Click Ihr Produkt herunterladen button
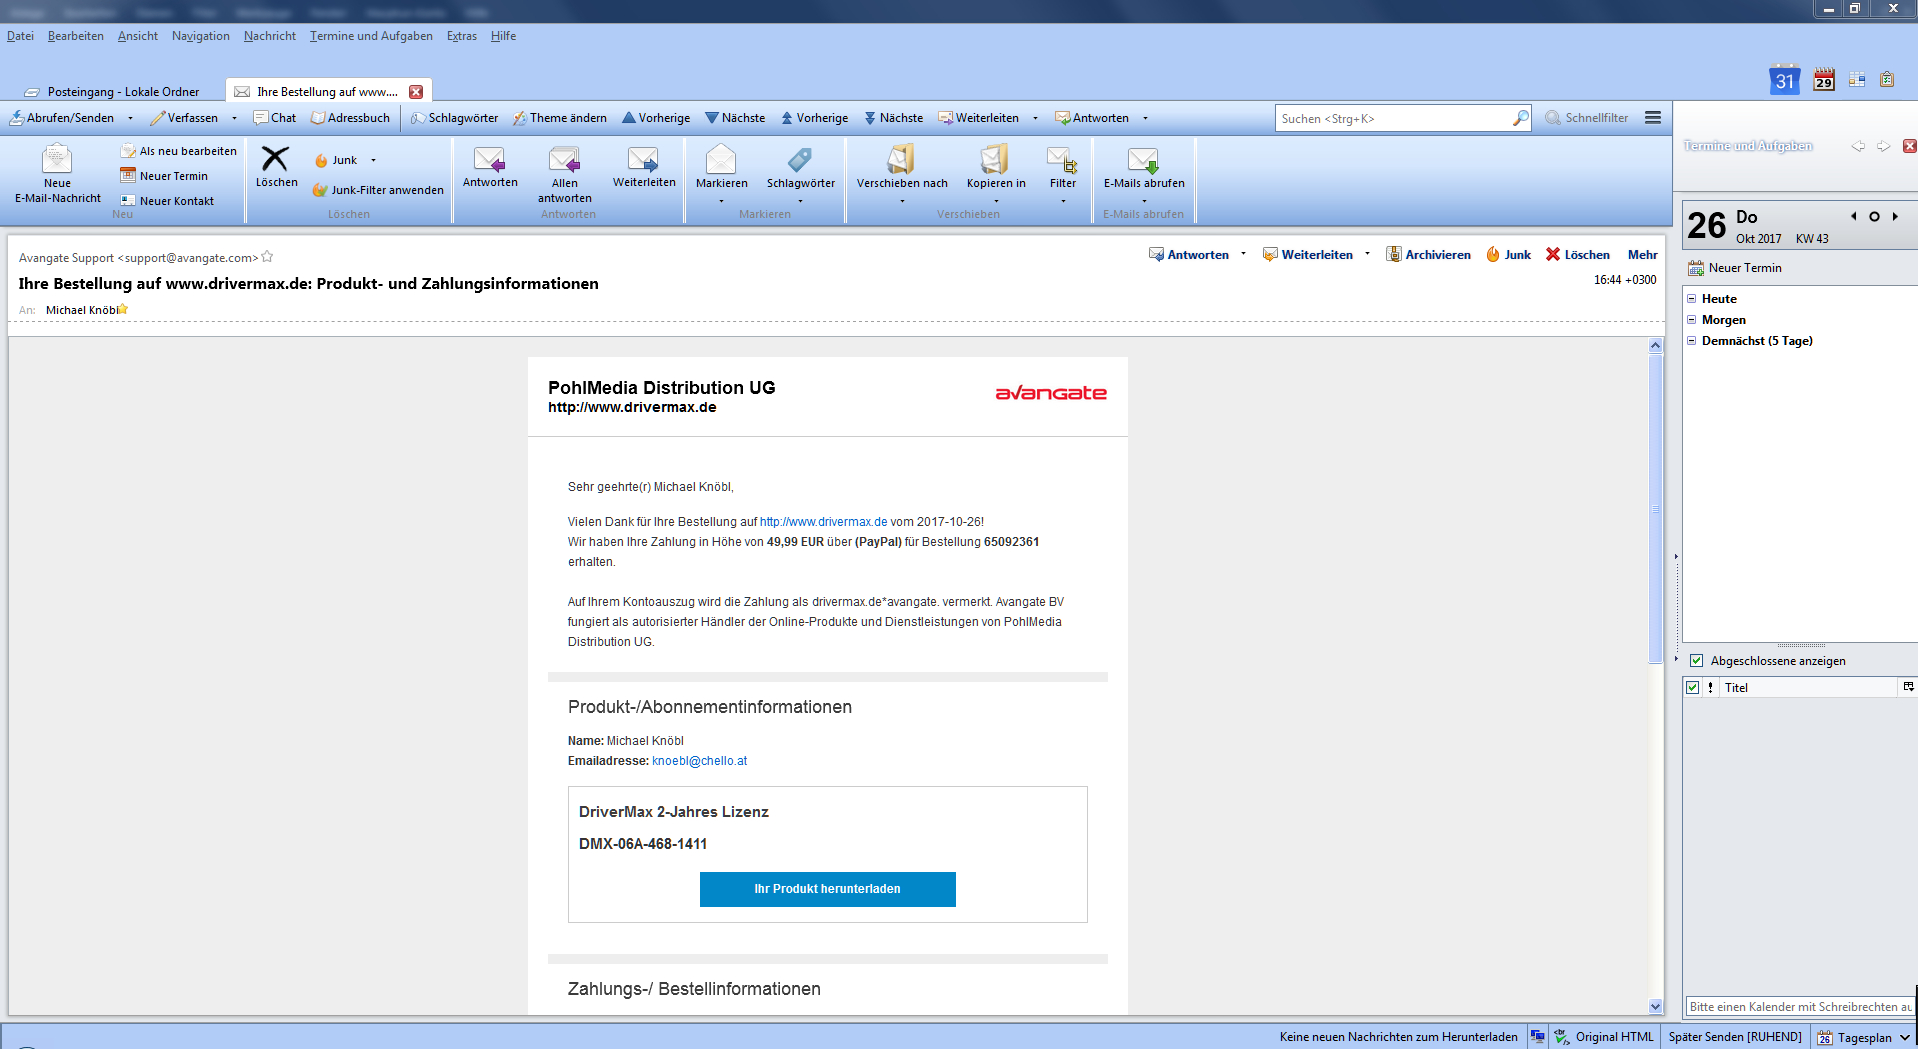Viewport: 1918px width, 1049px height. 828,889
